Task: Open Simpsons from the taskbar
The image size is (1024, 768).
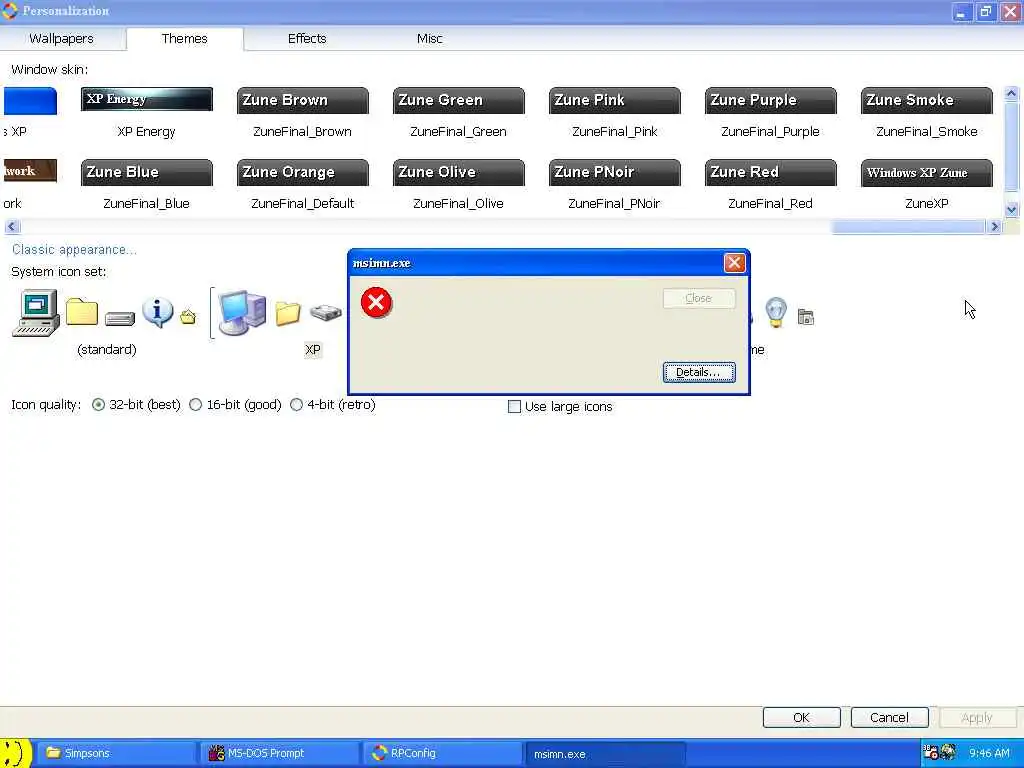Action: click(x=116, y=754)
